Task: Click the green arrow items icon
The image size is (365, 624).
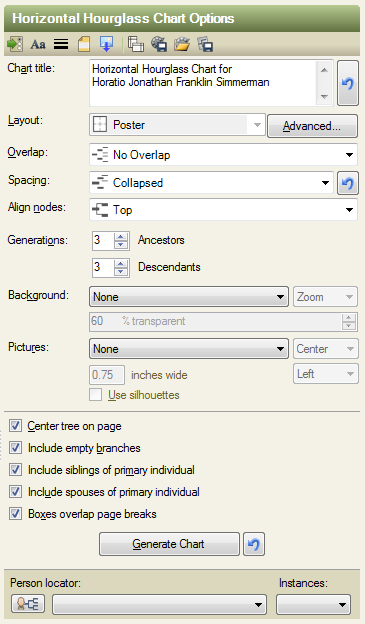Action: (x=15, y=44)
